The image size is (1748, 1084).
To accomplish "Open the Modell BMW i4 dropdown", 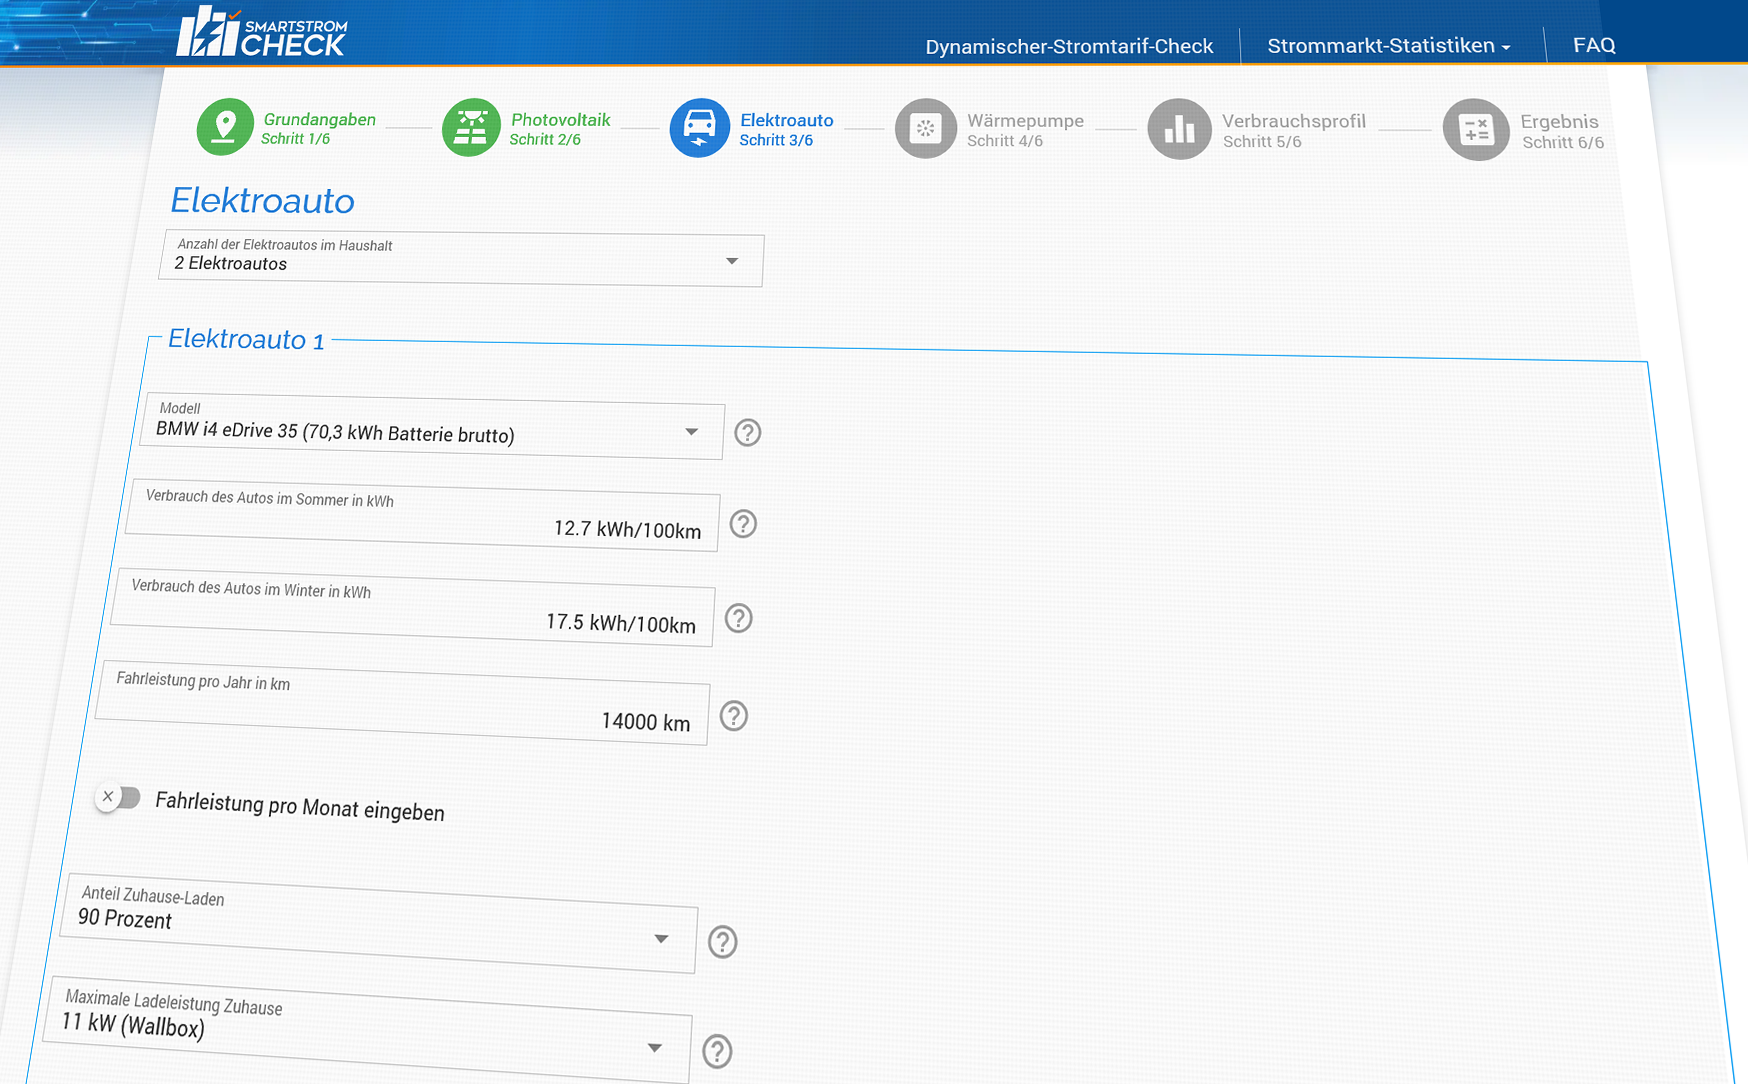I will coord(431,427).
